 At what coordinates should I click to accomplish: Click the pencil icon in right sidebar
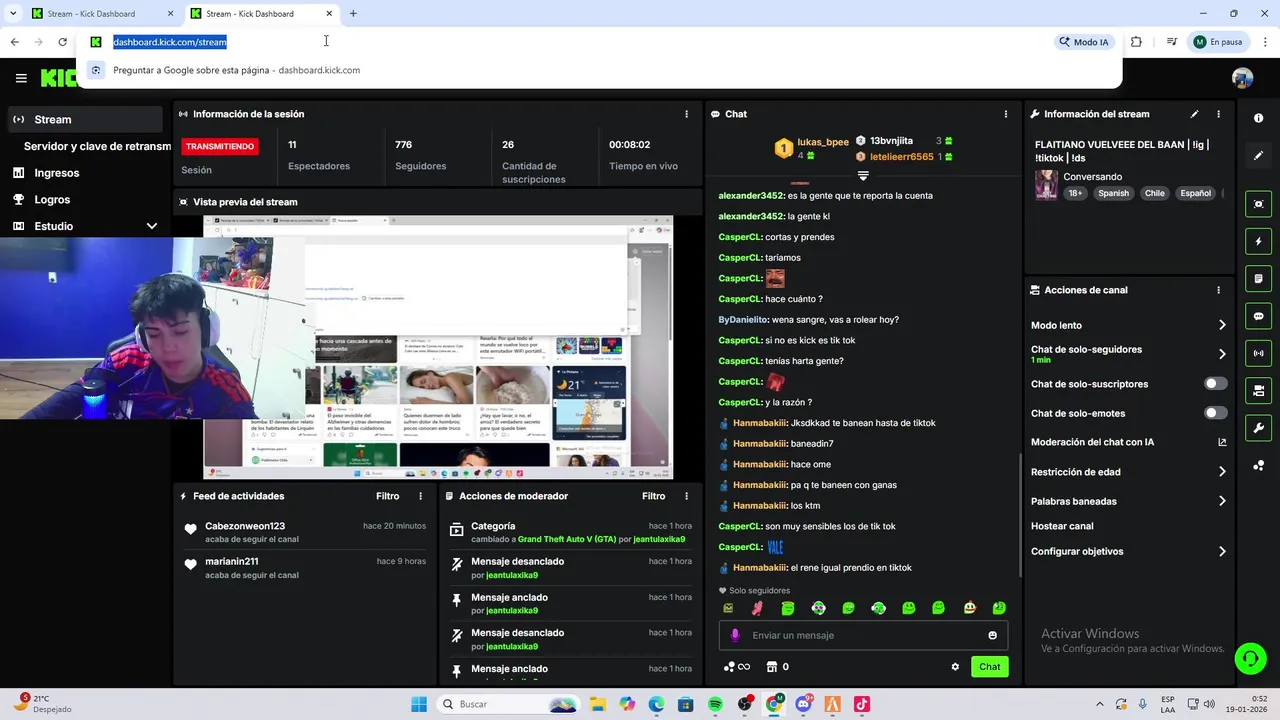click(x=1258, y=155)
